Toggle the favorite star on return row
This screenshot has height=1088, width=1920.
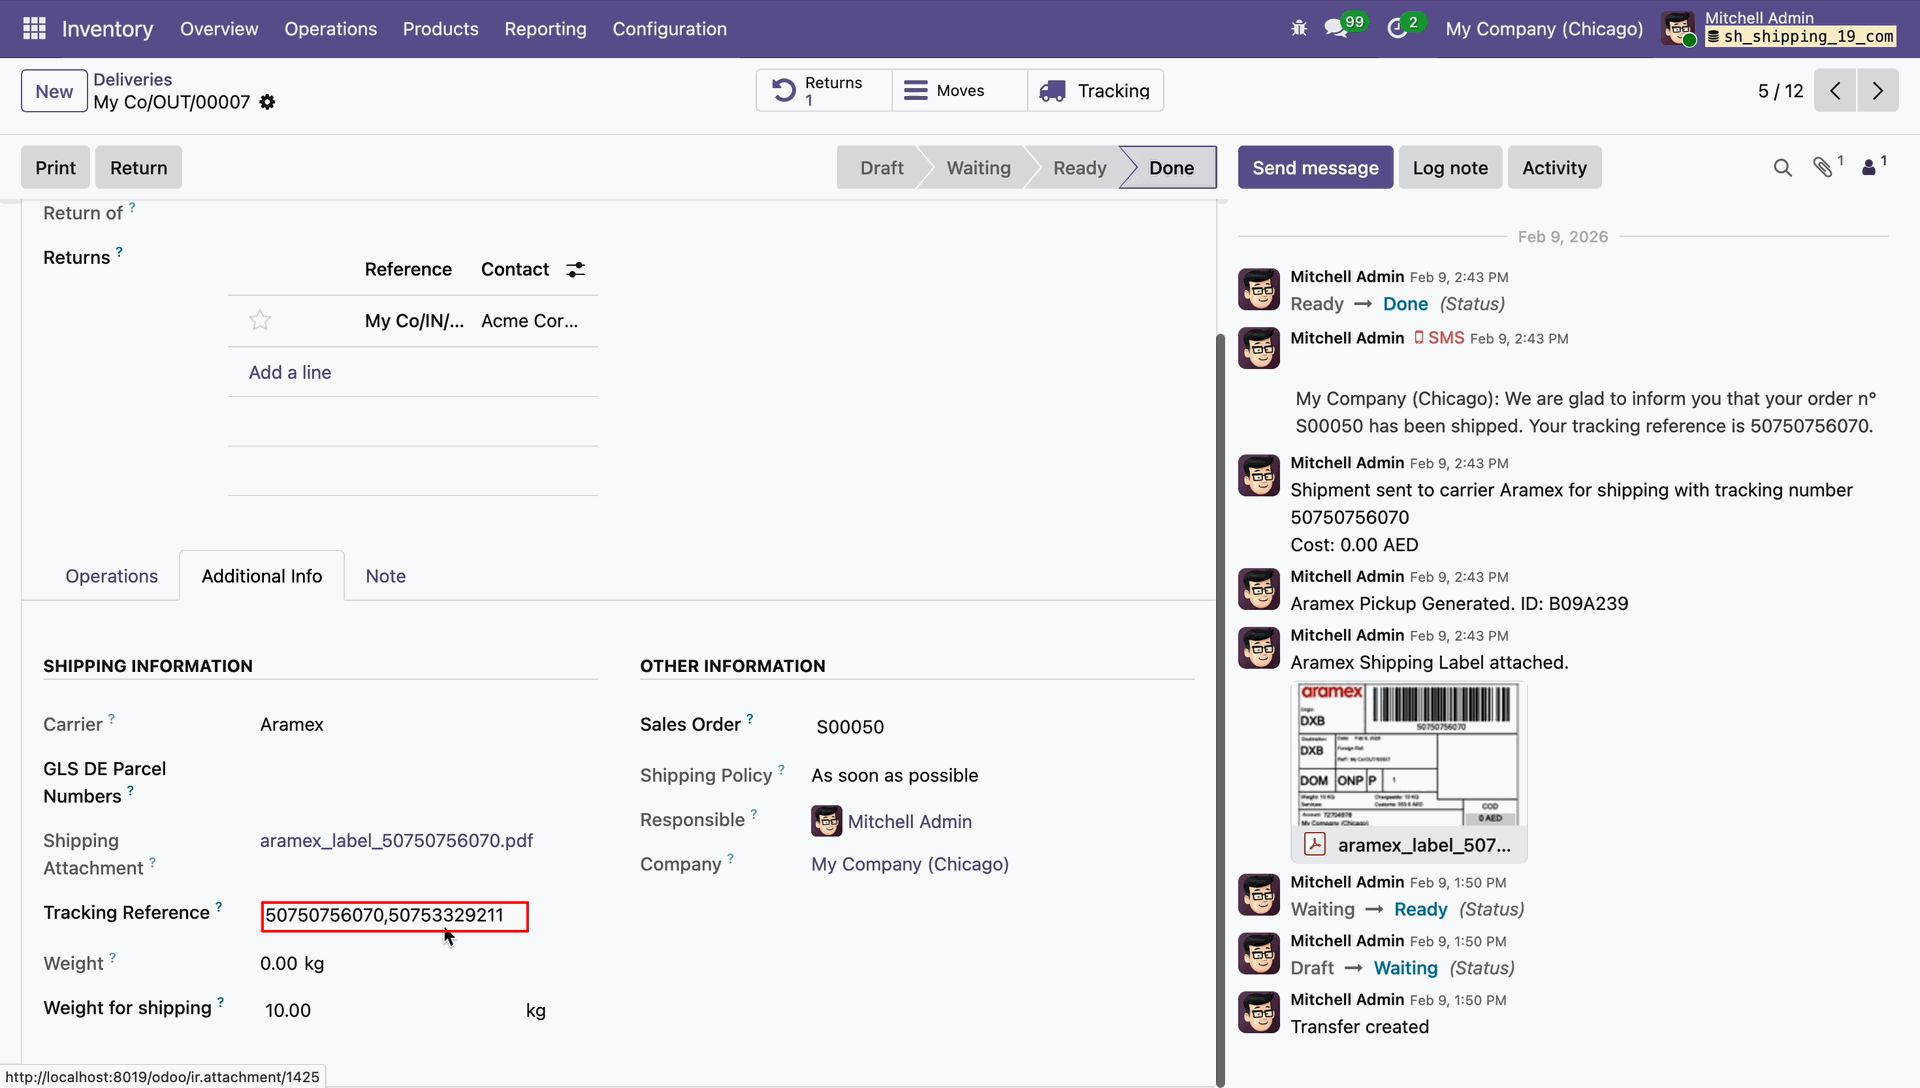pyautogui.click(x=260, y=321)
